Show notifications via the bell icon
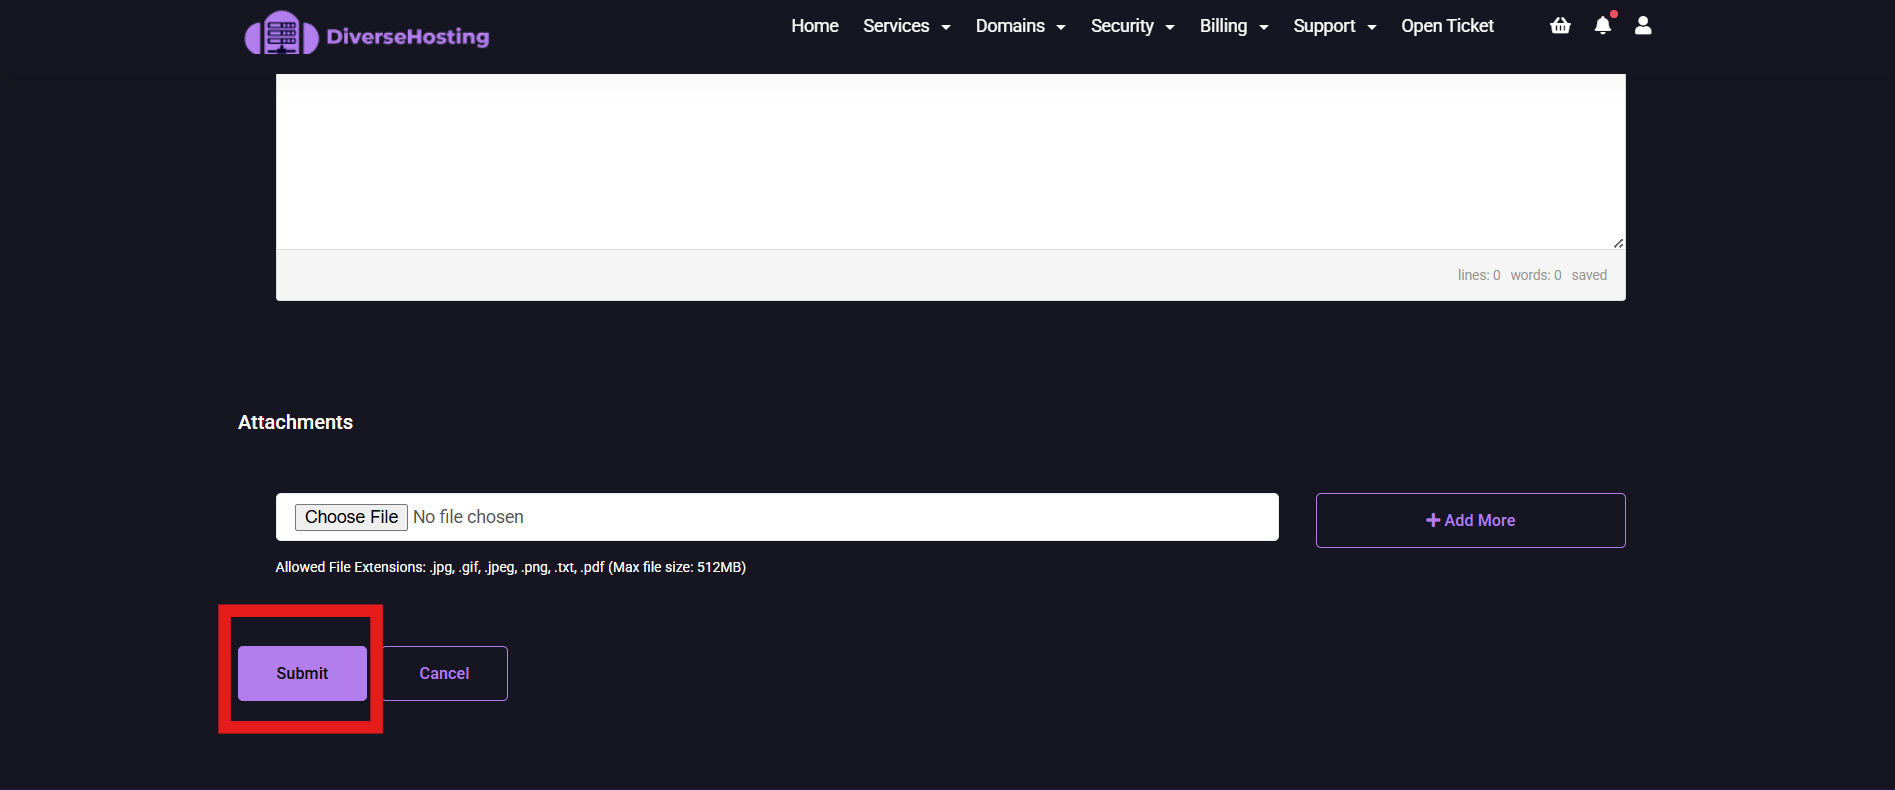 point(1602,26)
